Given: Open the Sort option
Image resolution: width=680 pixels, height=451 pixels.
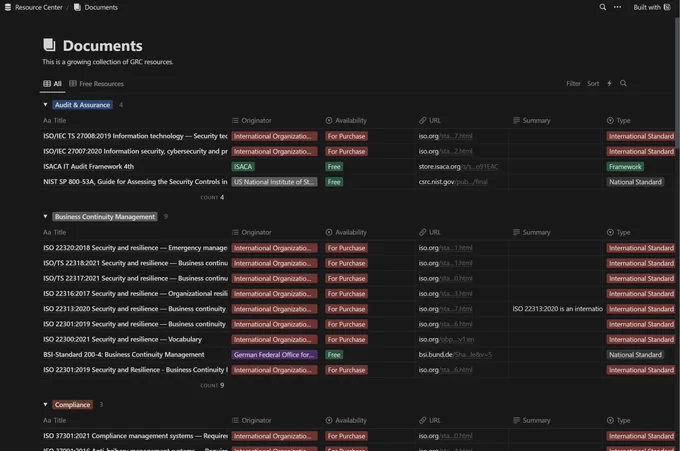Looking at the screenshot, I should (x=593, y=83).
